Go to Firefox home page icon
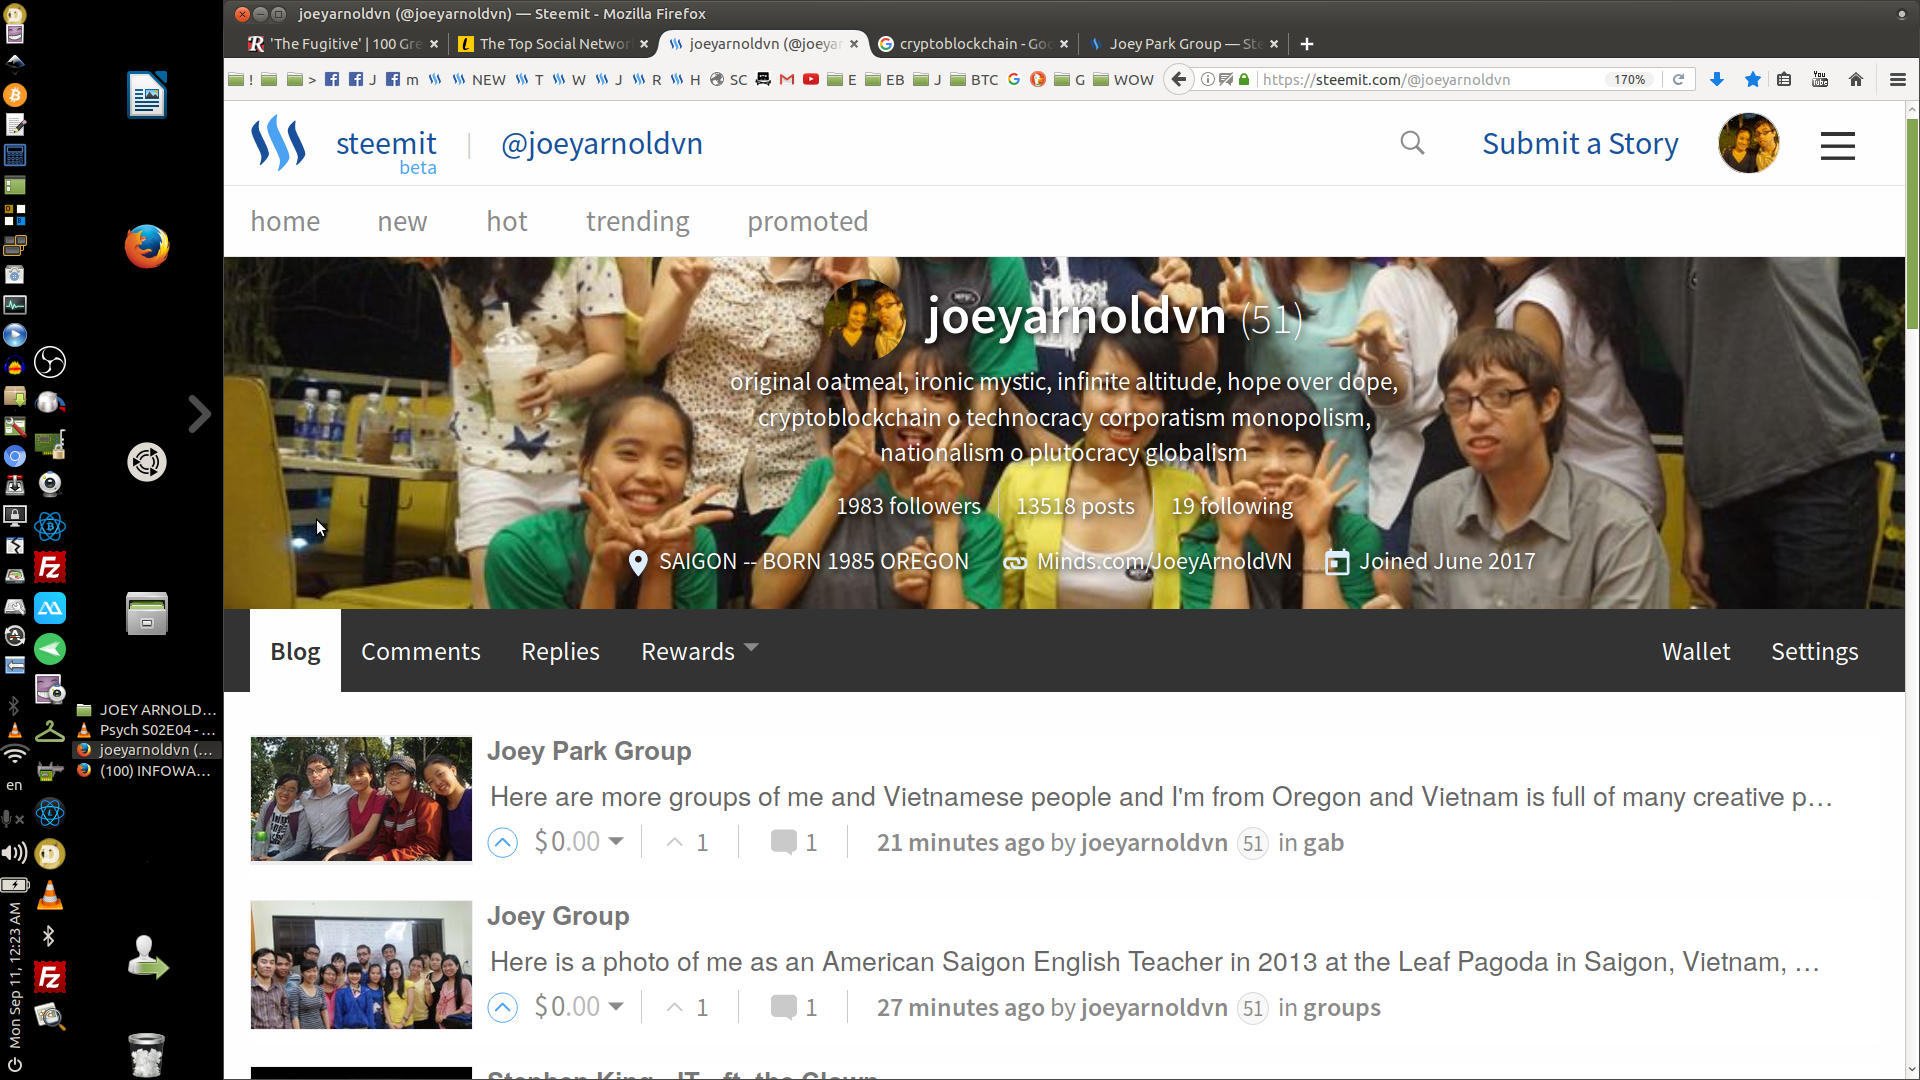The height and width of the screenshot is (1080, 1920). 1856,79
